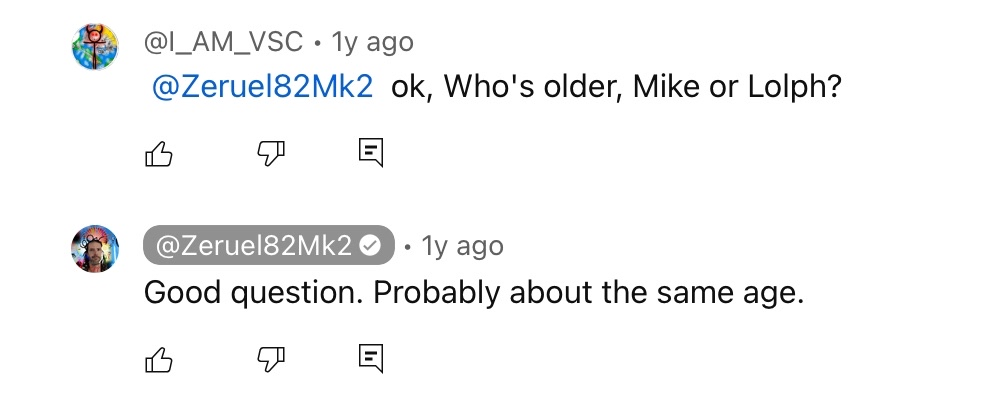Click the text "Probably about the same age."

(589, 293)
